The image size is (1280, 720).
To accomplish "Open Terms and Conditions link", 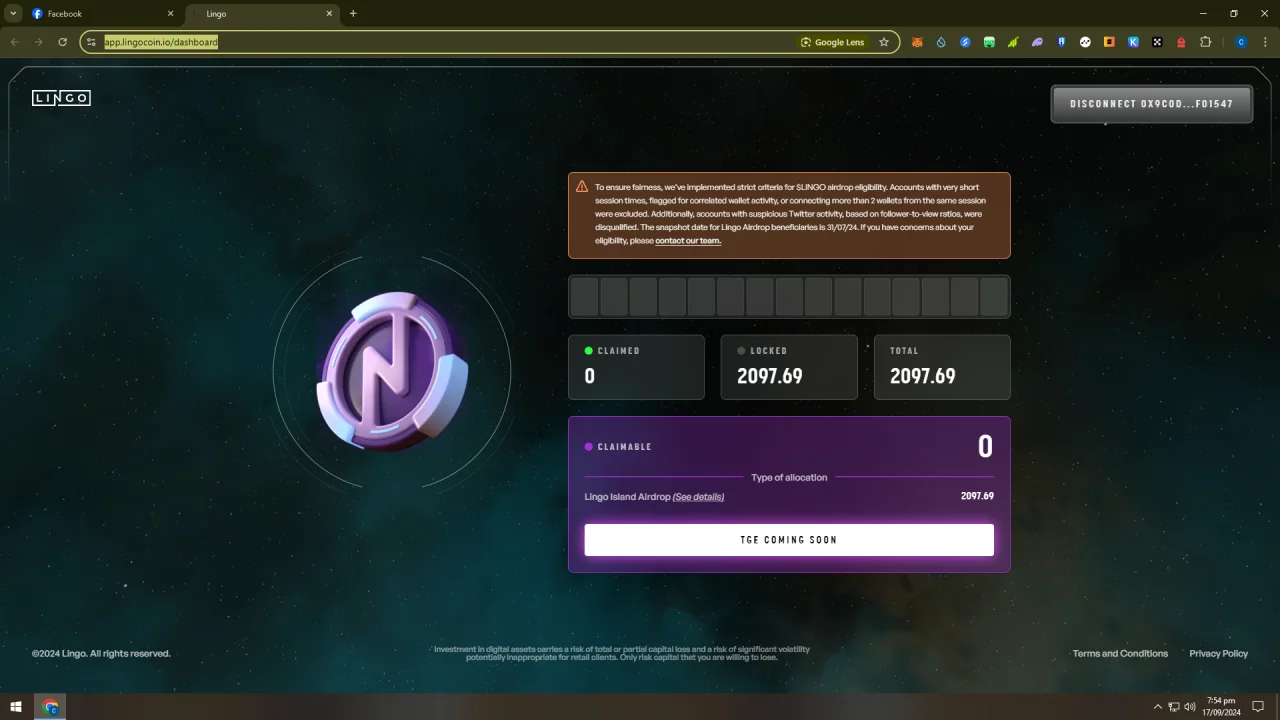I will (x=1120, y=654).
